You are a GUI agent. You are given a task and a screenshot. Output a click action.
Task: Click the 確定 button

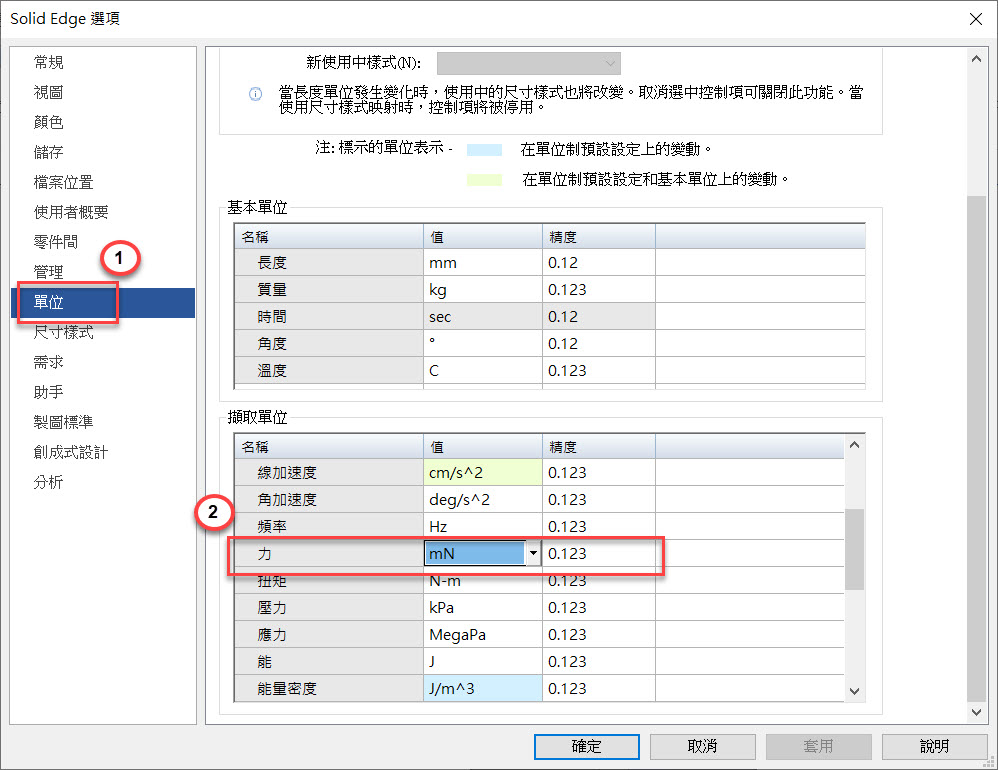coord(586,746)
